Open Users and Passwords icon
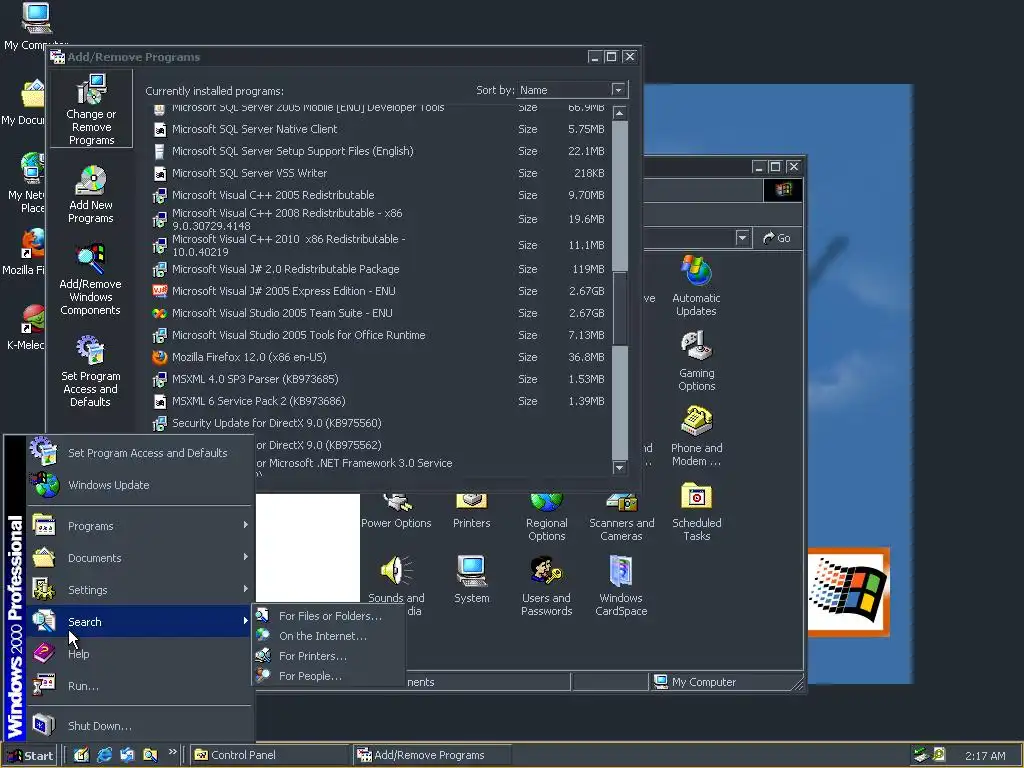This screenshot has width=1024, height=768. click(x=547, y=586)
